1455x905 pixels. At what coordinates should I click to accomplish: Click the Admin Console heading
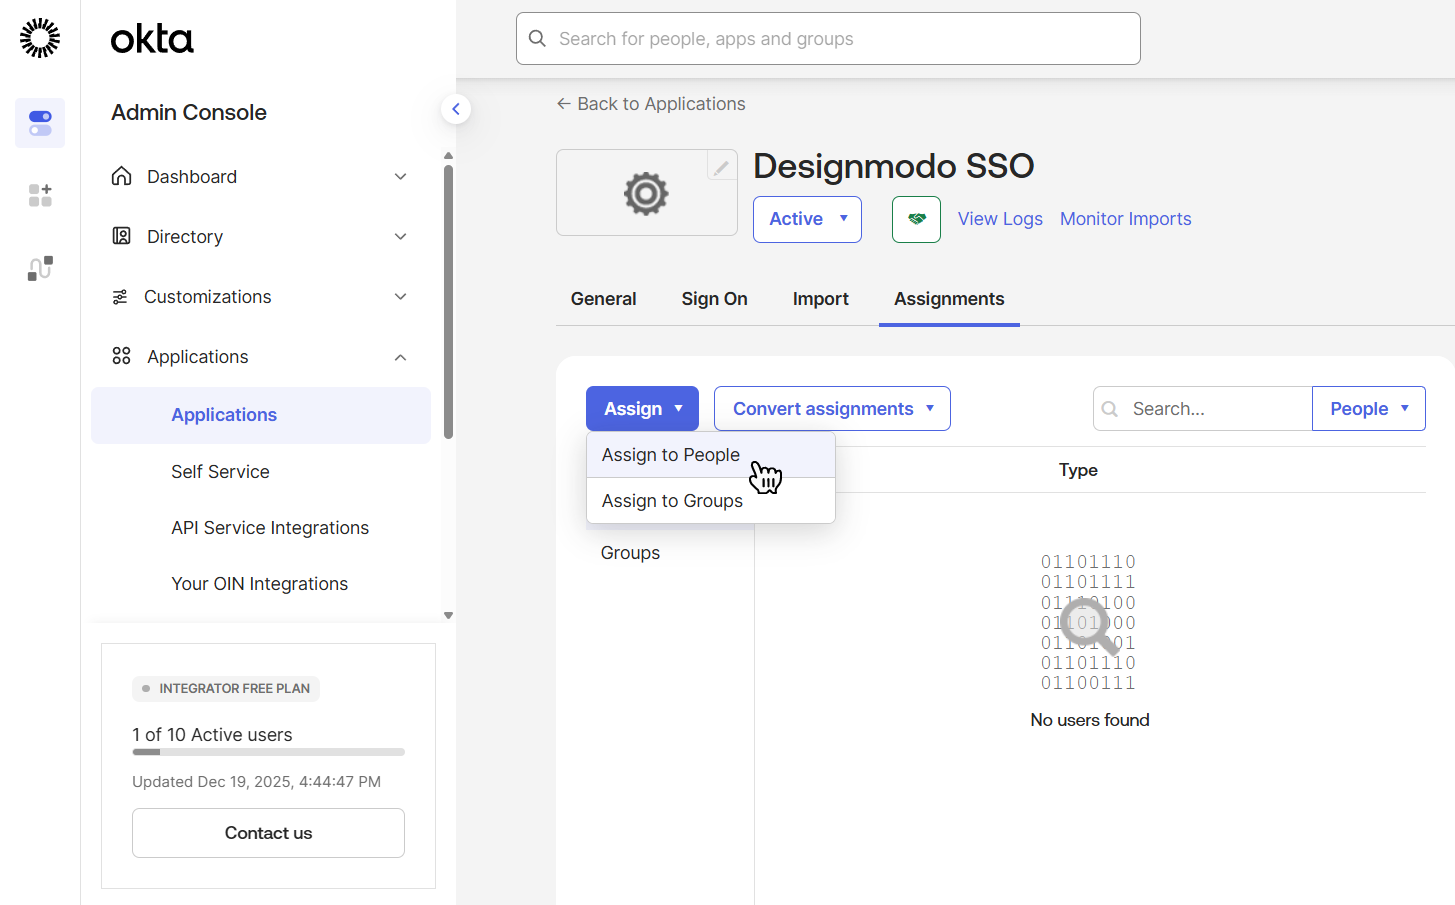click(189, 112)
